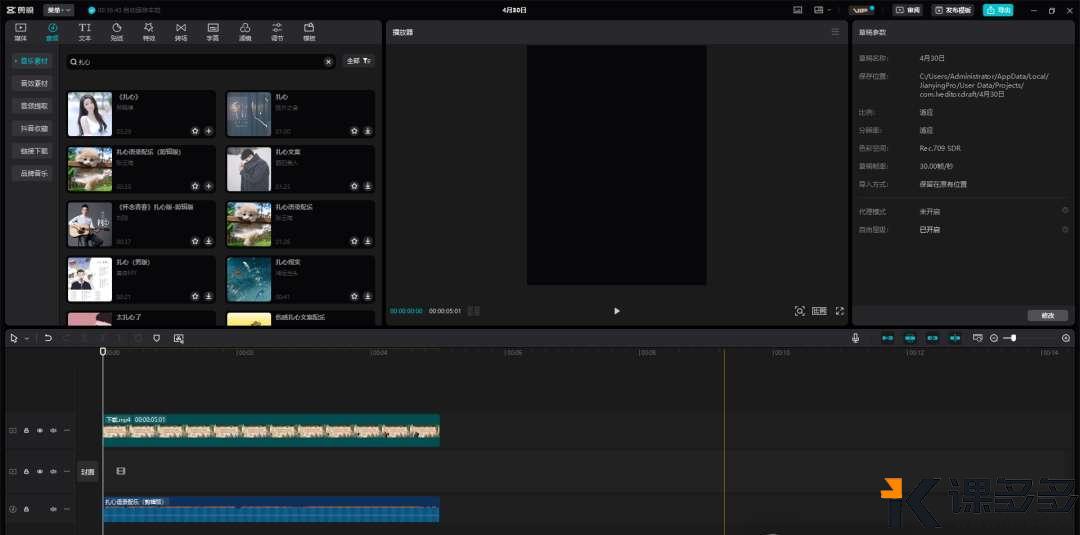Switch to the 特效 effects tab

149,32
